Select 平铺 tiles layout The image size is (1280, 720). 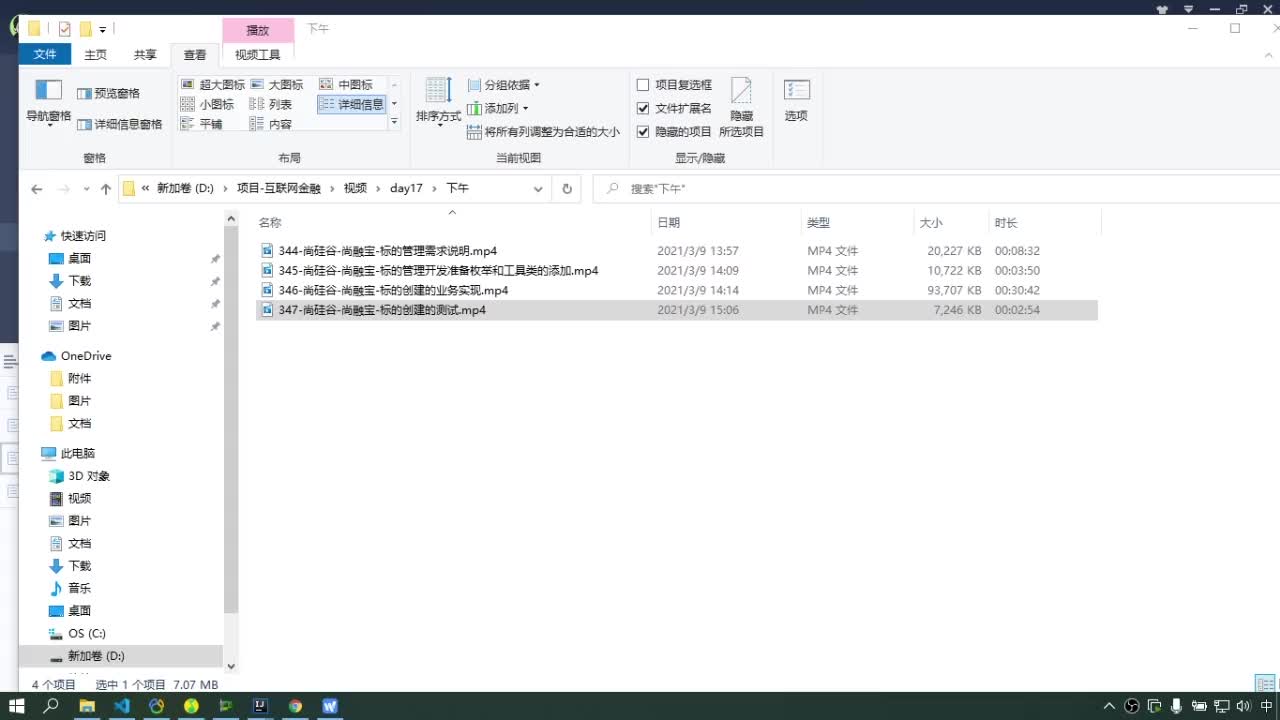202,124
